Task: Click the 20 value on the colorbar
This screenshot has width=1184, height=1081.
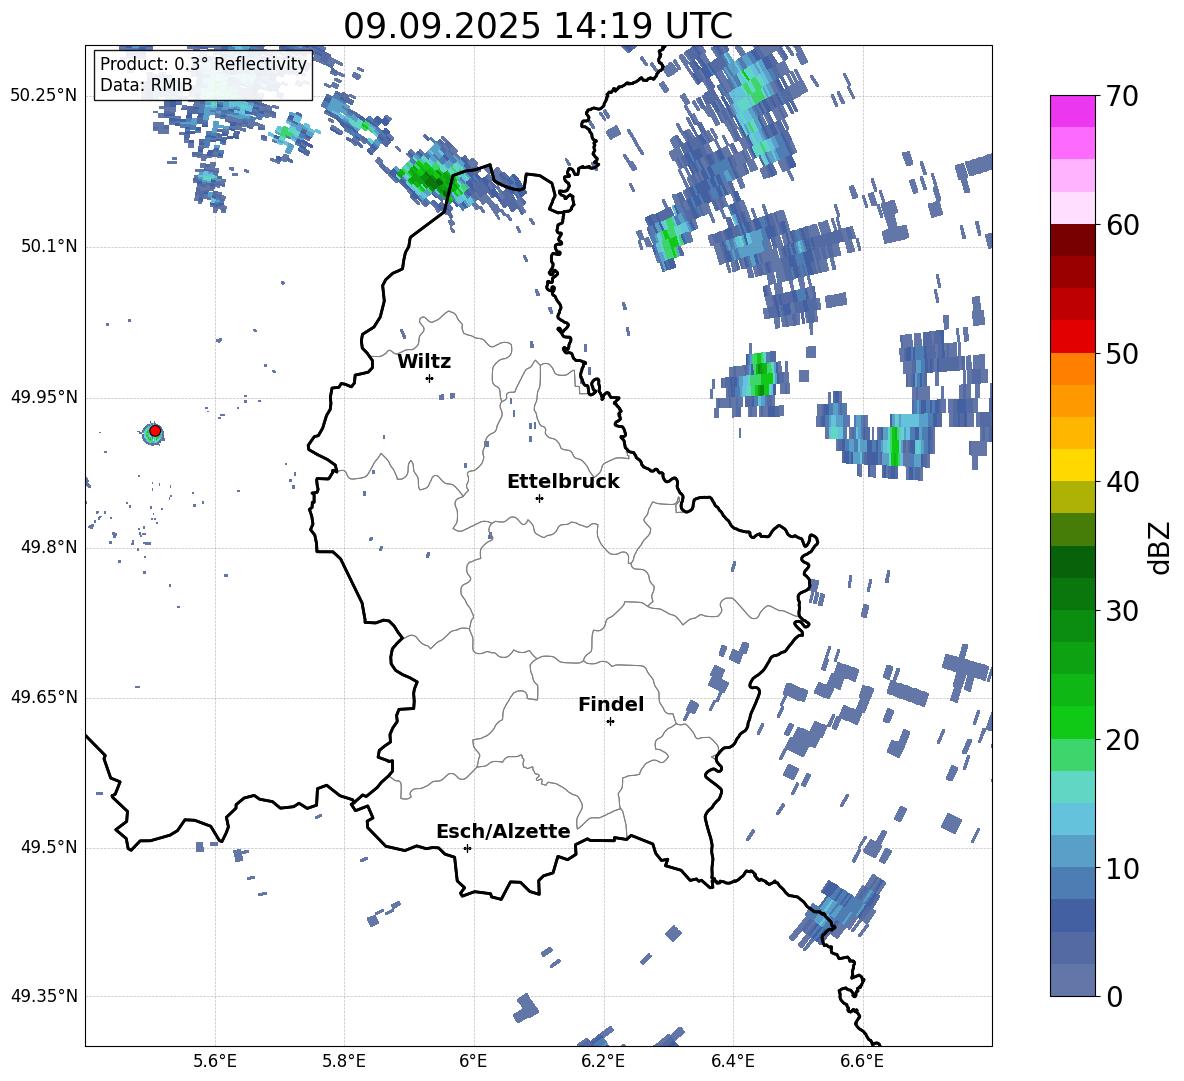Action: (x=1121, y=740)
